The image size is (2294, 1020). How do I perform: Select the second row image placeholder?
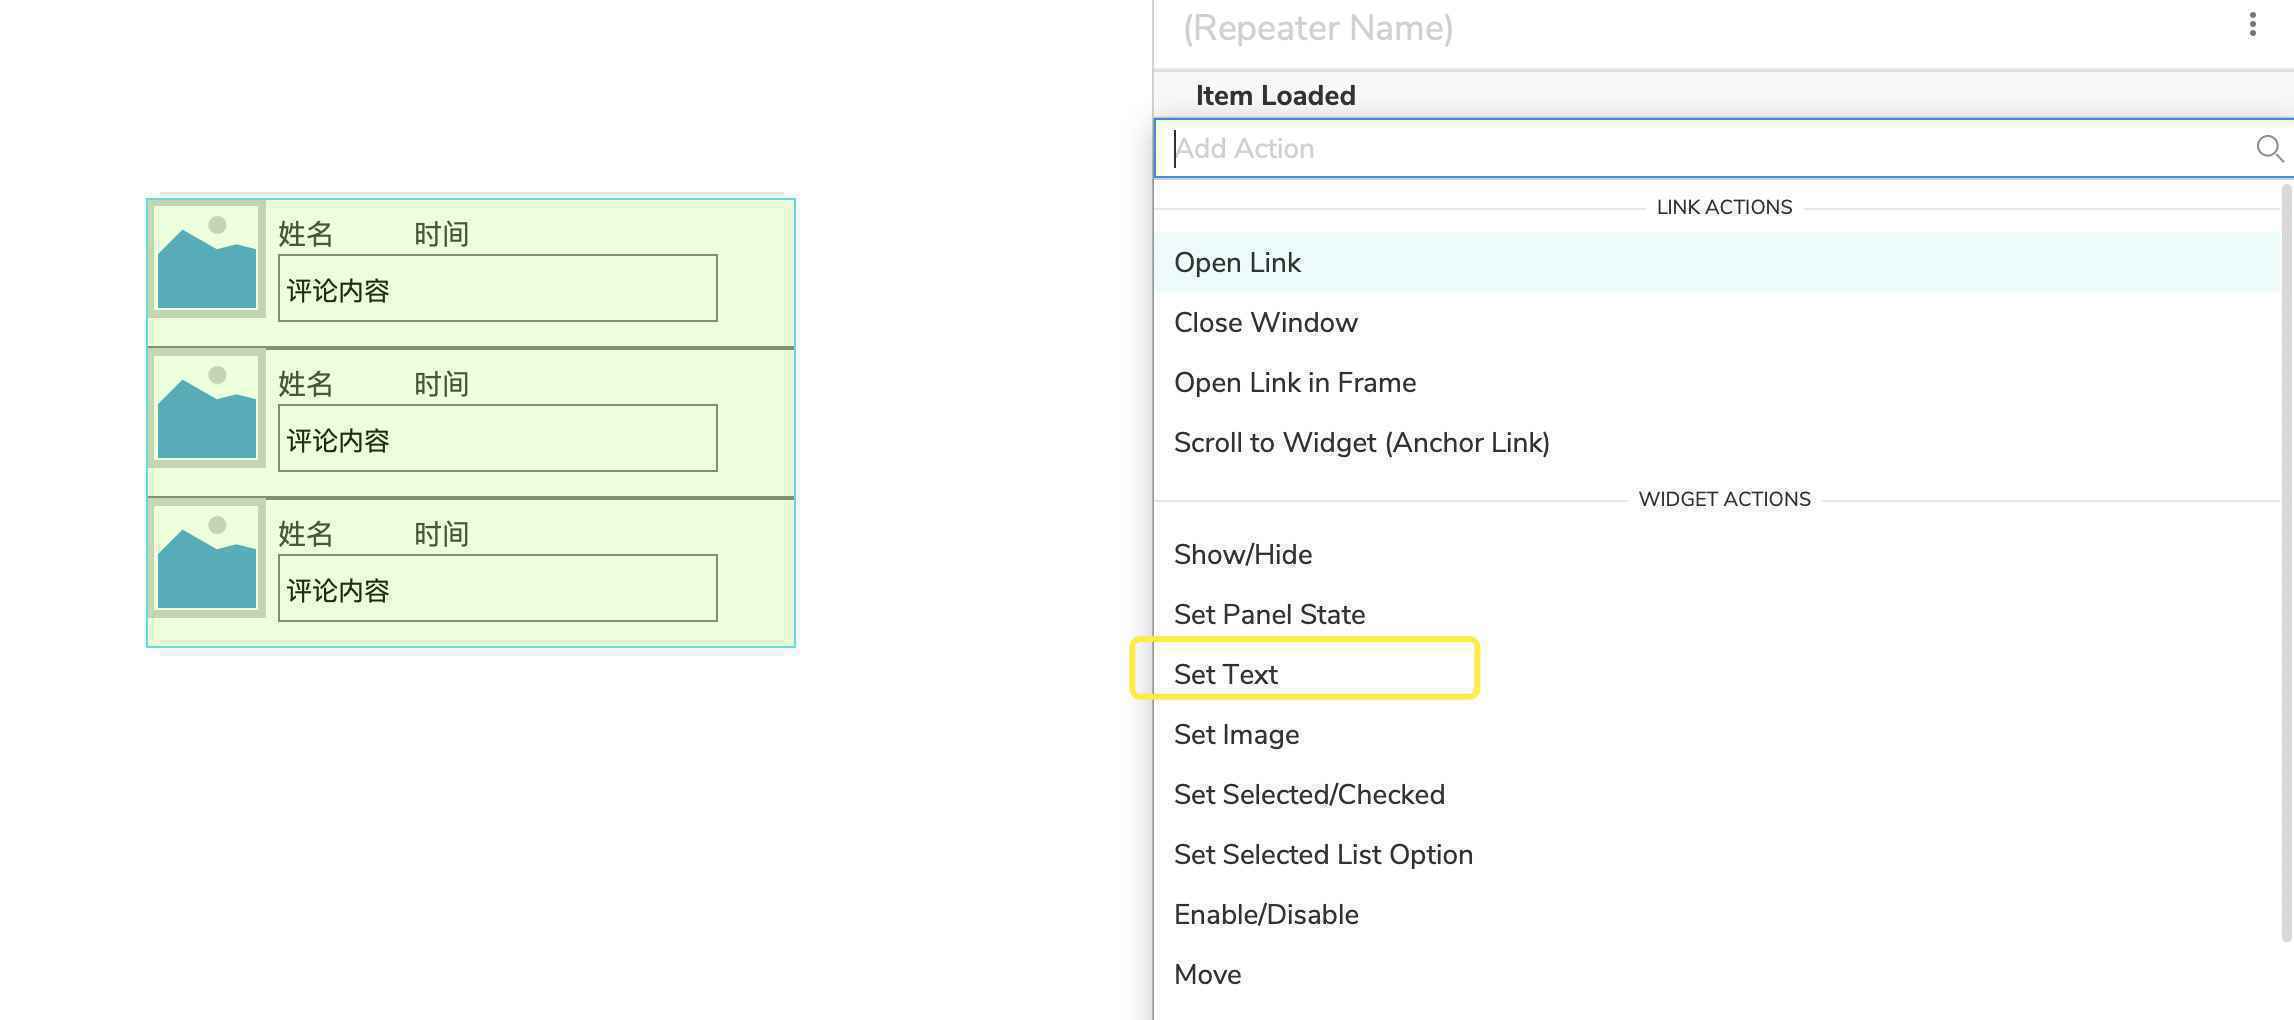[207, 409]
